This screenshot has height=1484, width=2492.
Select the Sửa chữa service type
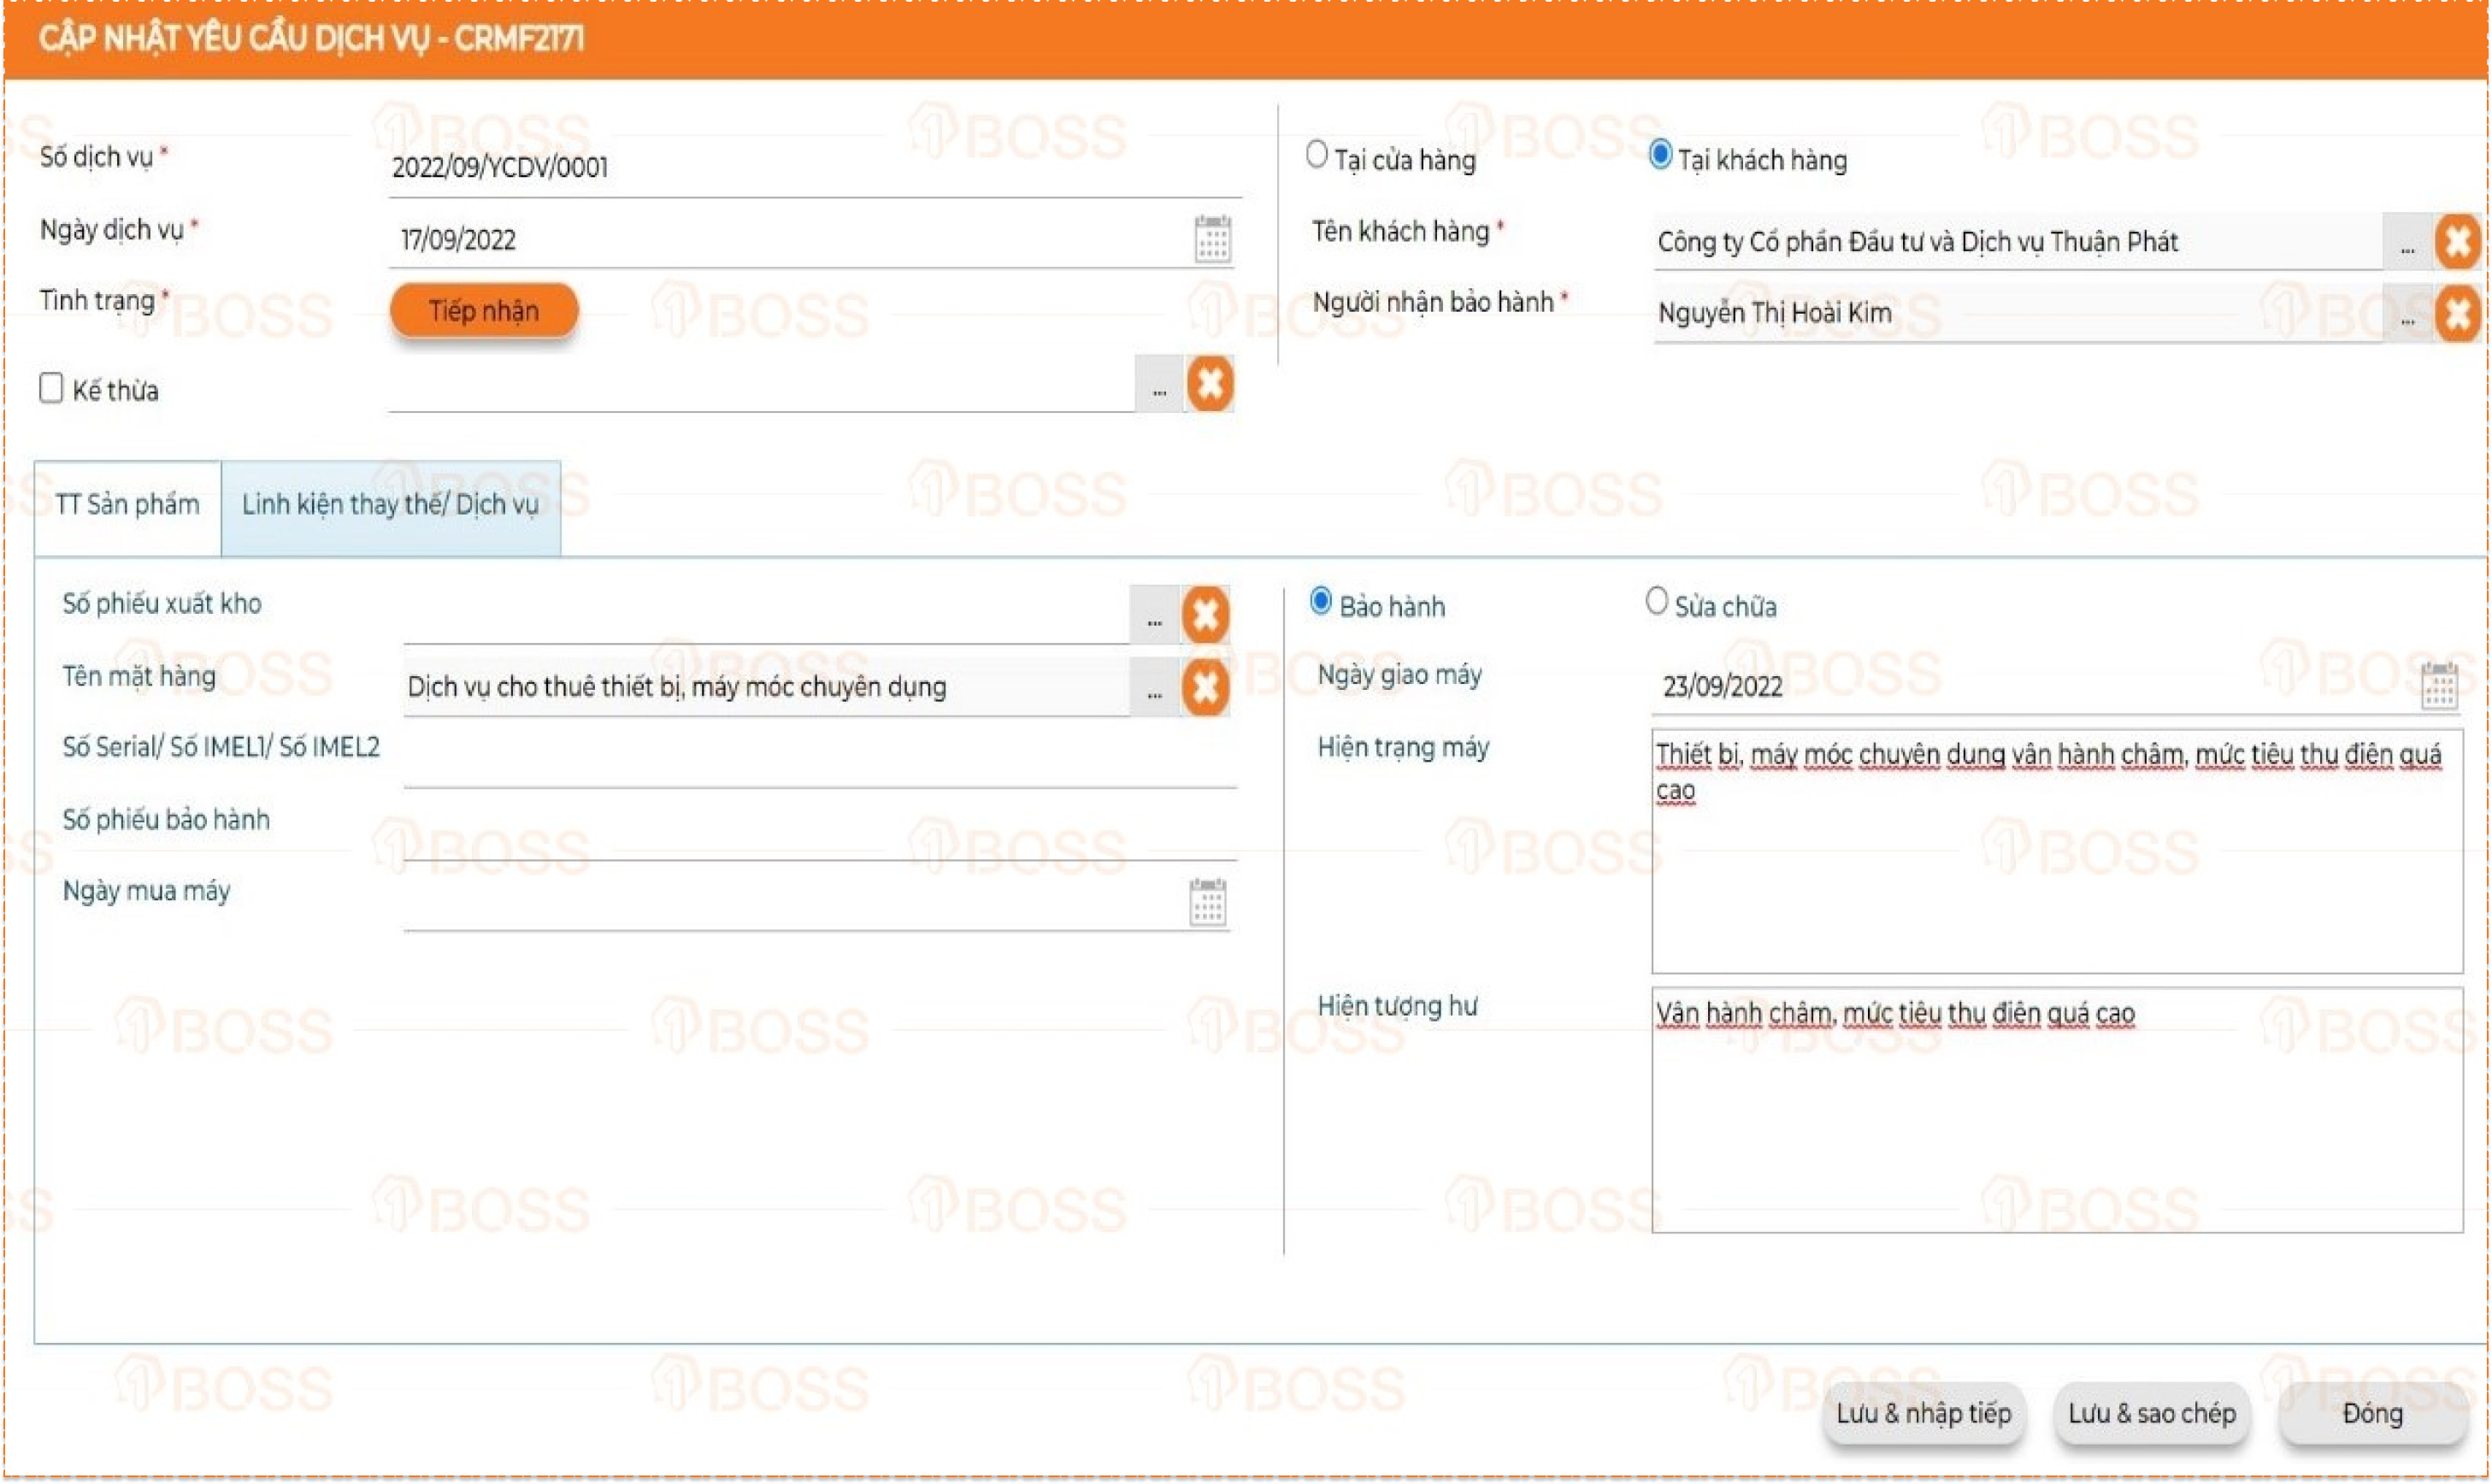[x=1657, y=599]
